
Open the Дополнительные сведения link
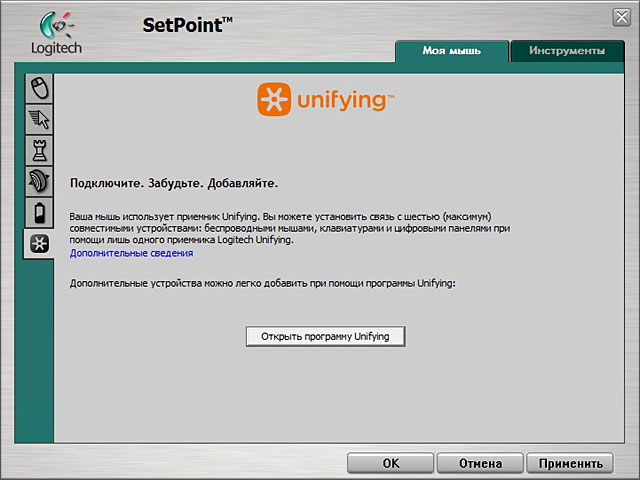pyautogui.click(x=131, y=253)
